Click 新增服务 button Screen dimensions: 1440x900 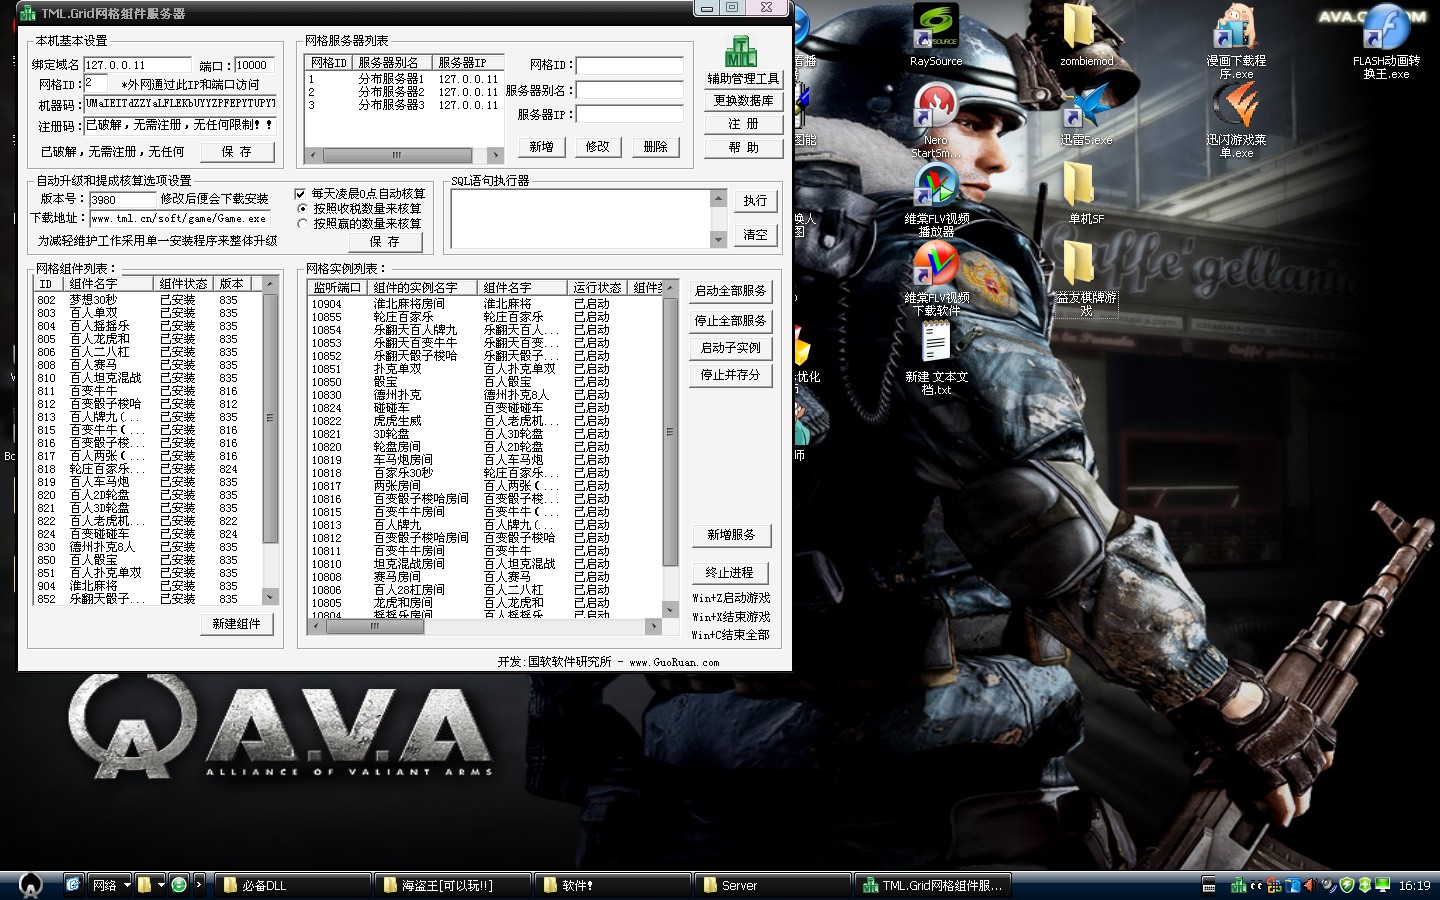[731, 534]
